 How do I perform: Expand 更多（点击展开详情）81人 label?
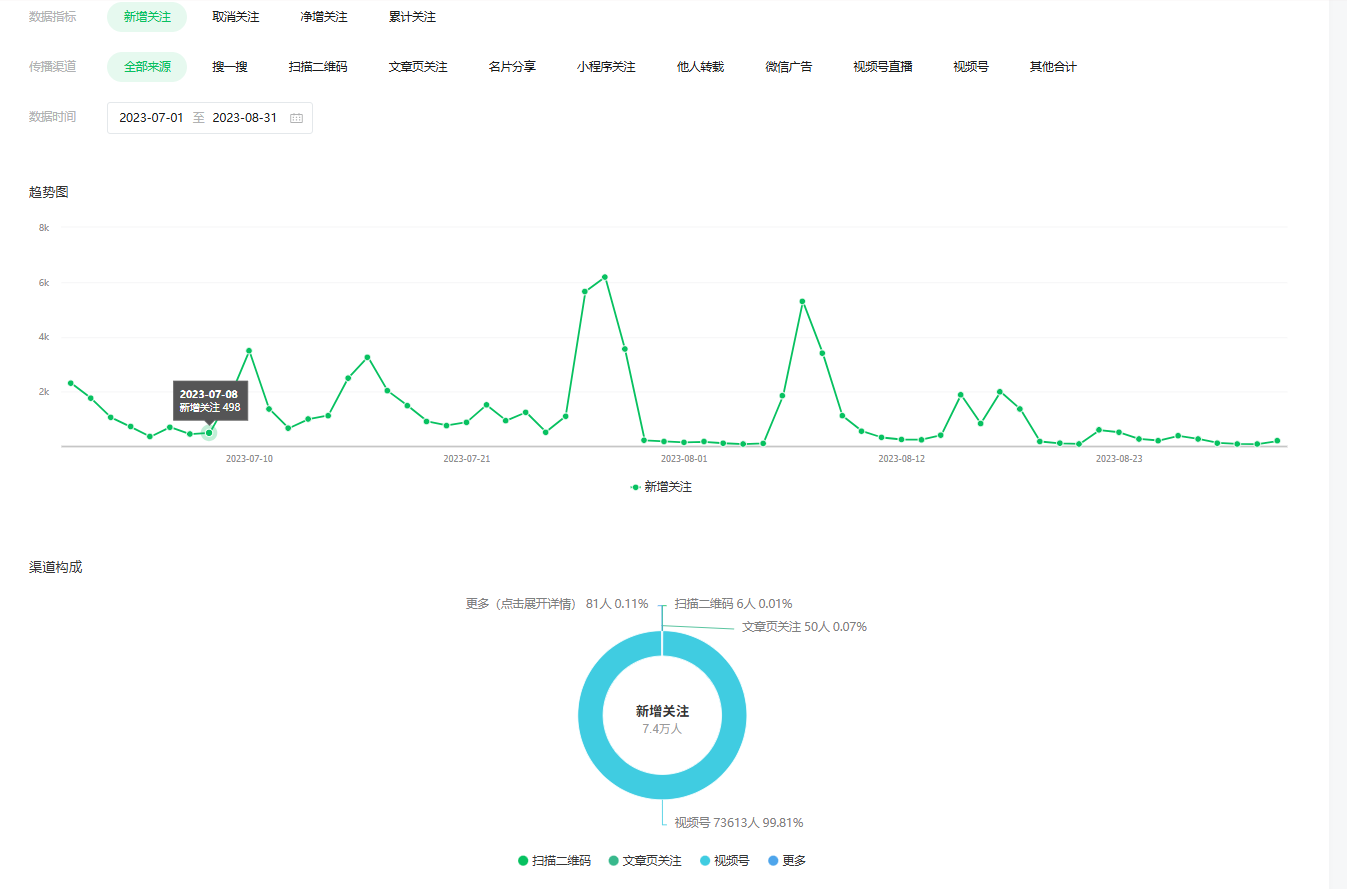coord(557,604)
